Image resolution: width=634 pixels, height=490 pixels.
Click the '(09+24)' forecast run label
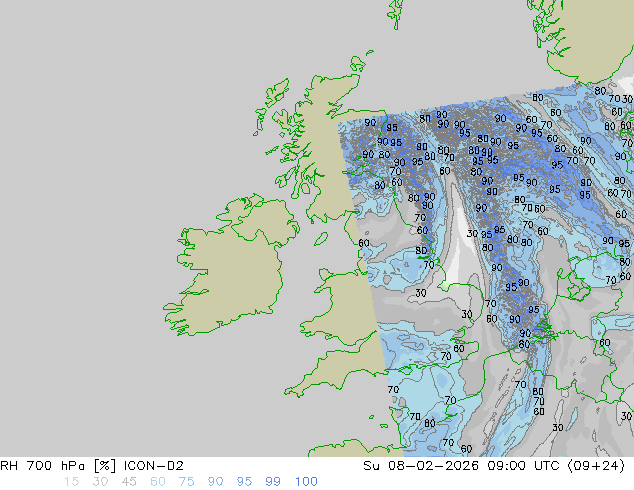(596, 466)
